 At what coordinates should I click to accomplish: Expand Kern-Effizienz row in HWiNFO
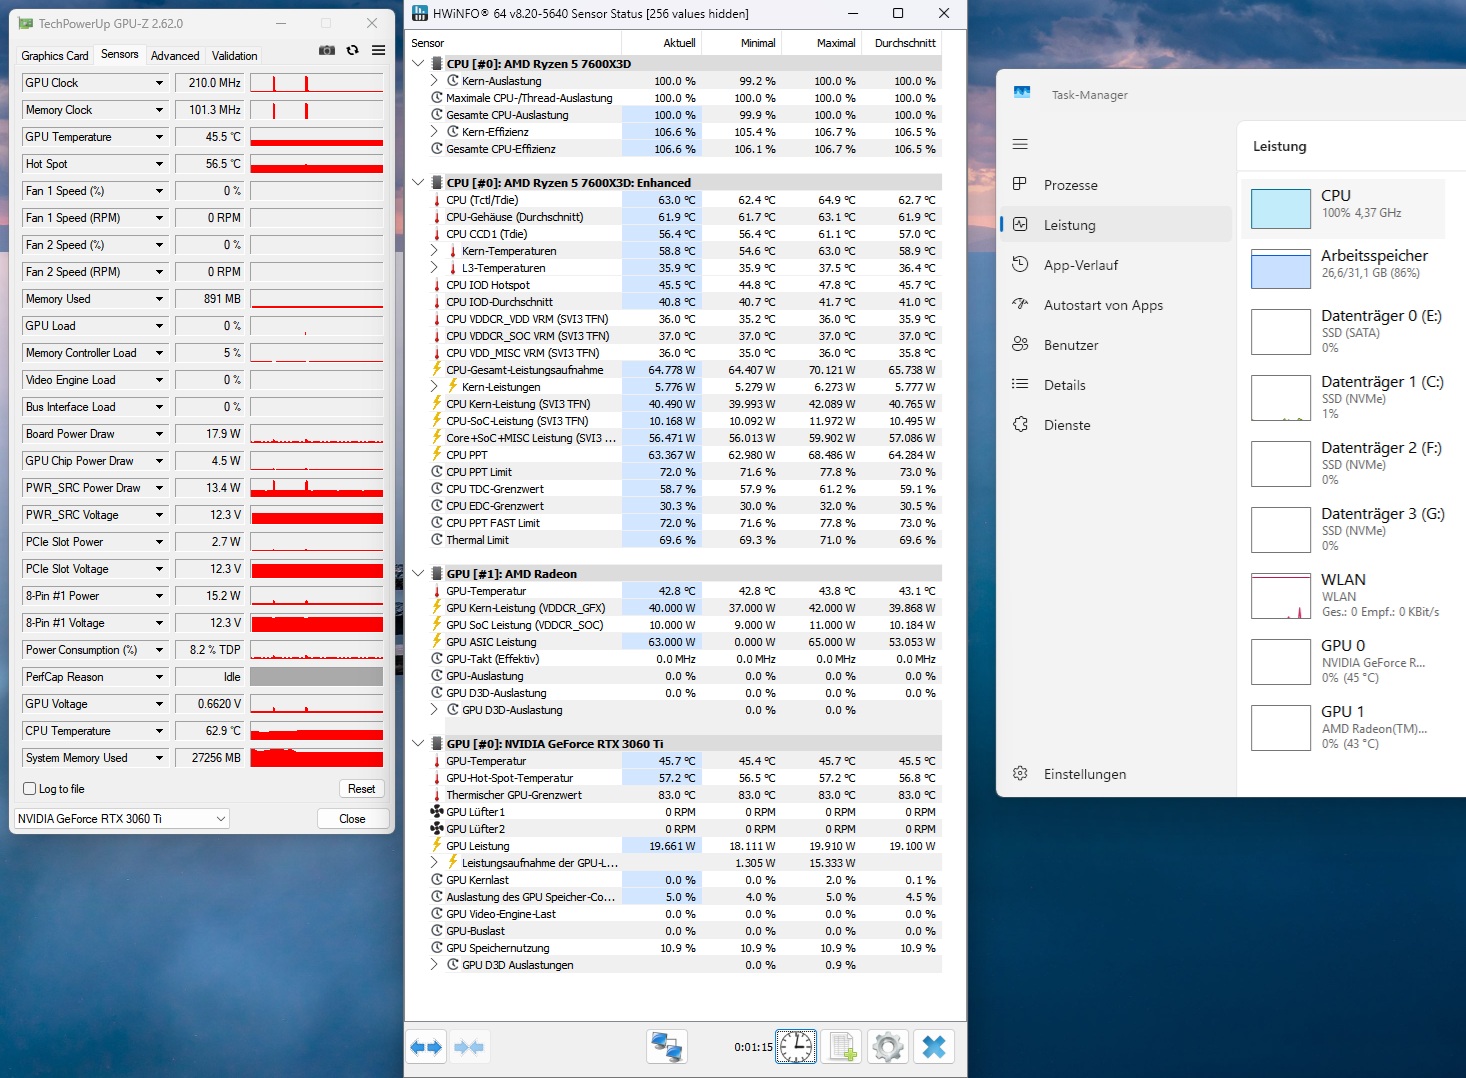click(434, 132)
